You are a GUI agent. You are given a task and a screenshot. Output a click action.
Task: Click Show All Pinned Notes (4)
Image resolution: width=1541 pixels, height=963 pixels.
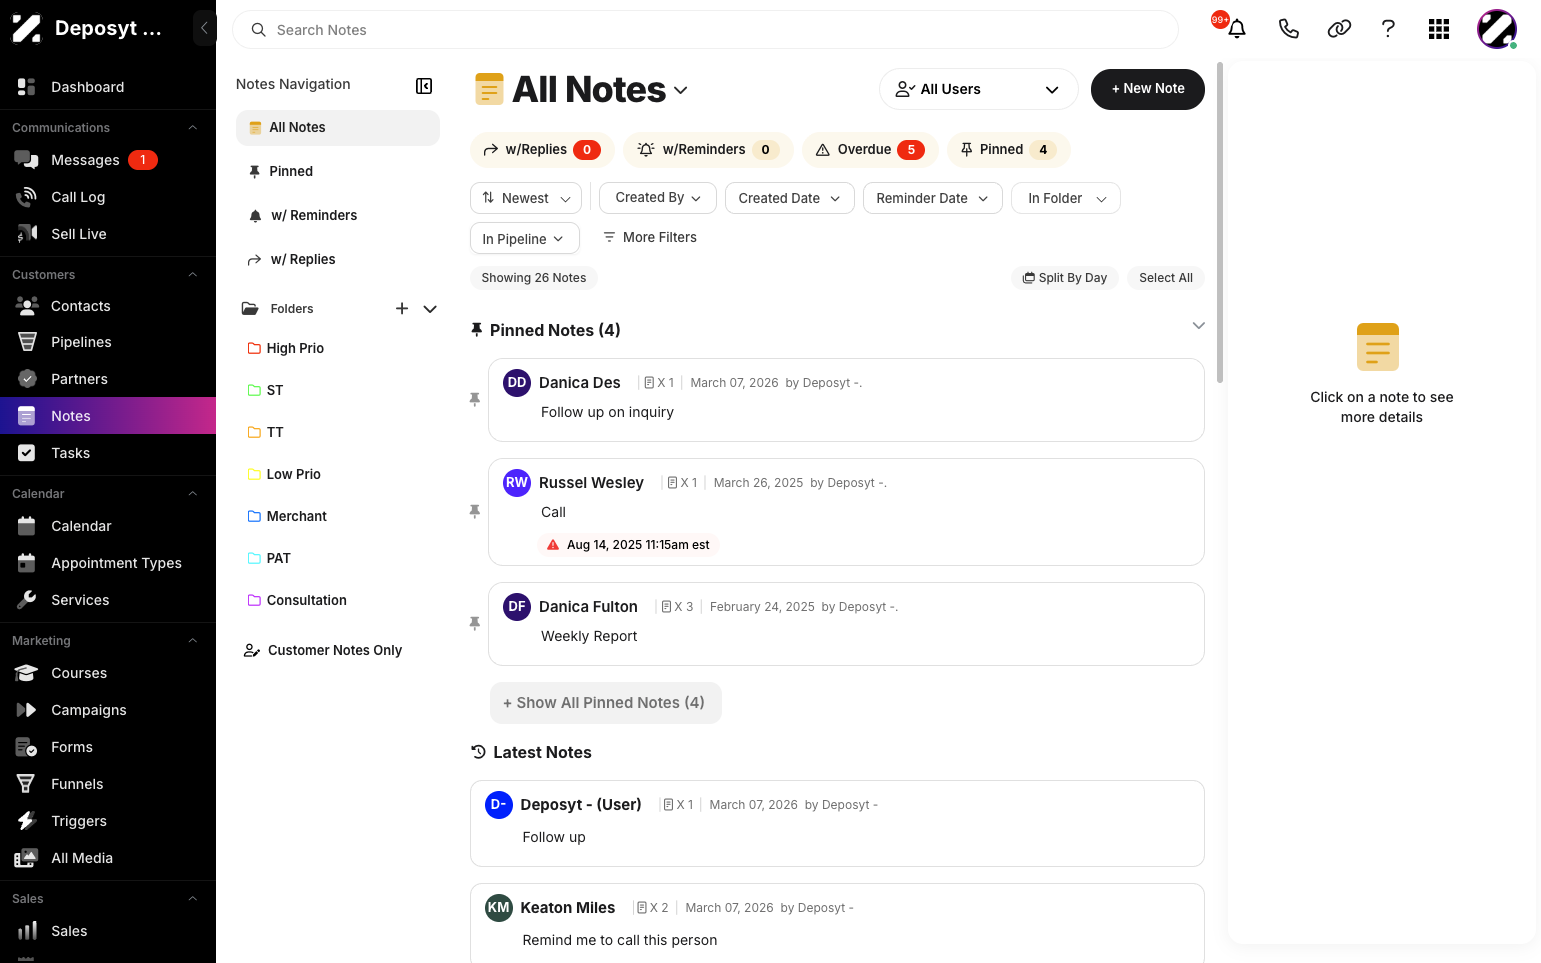[x=606, y=703]
